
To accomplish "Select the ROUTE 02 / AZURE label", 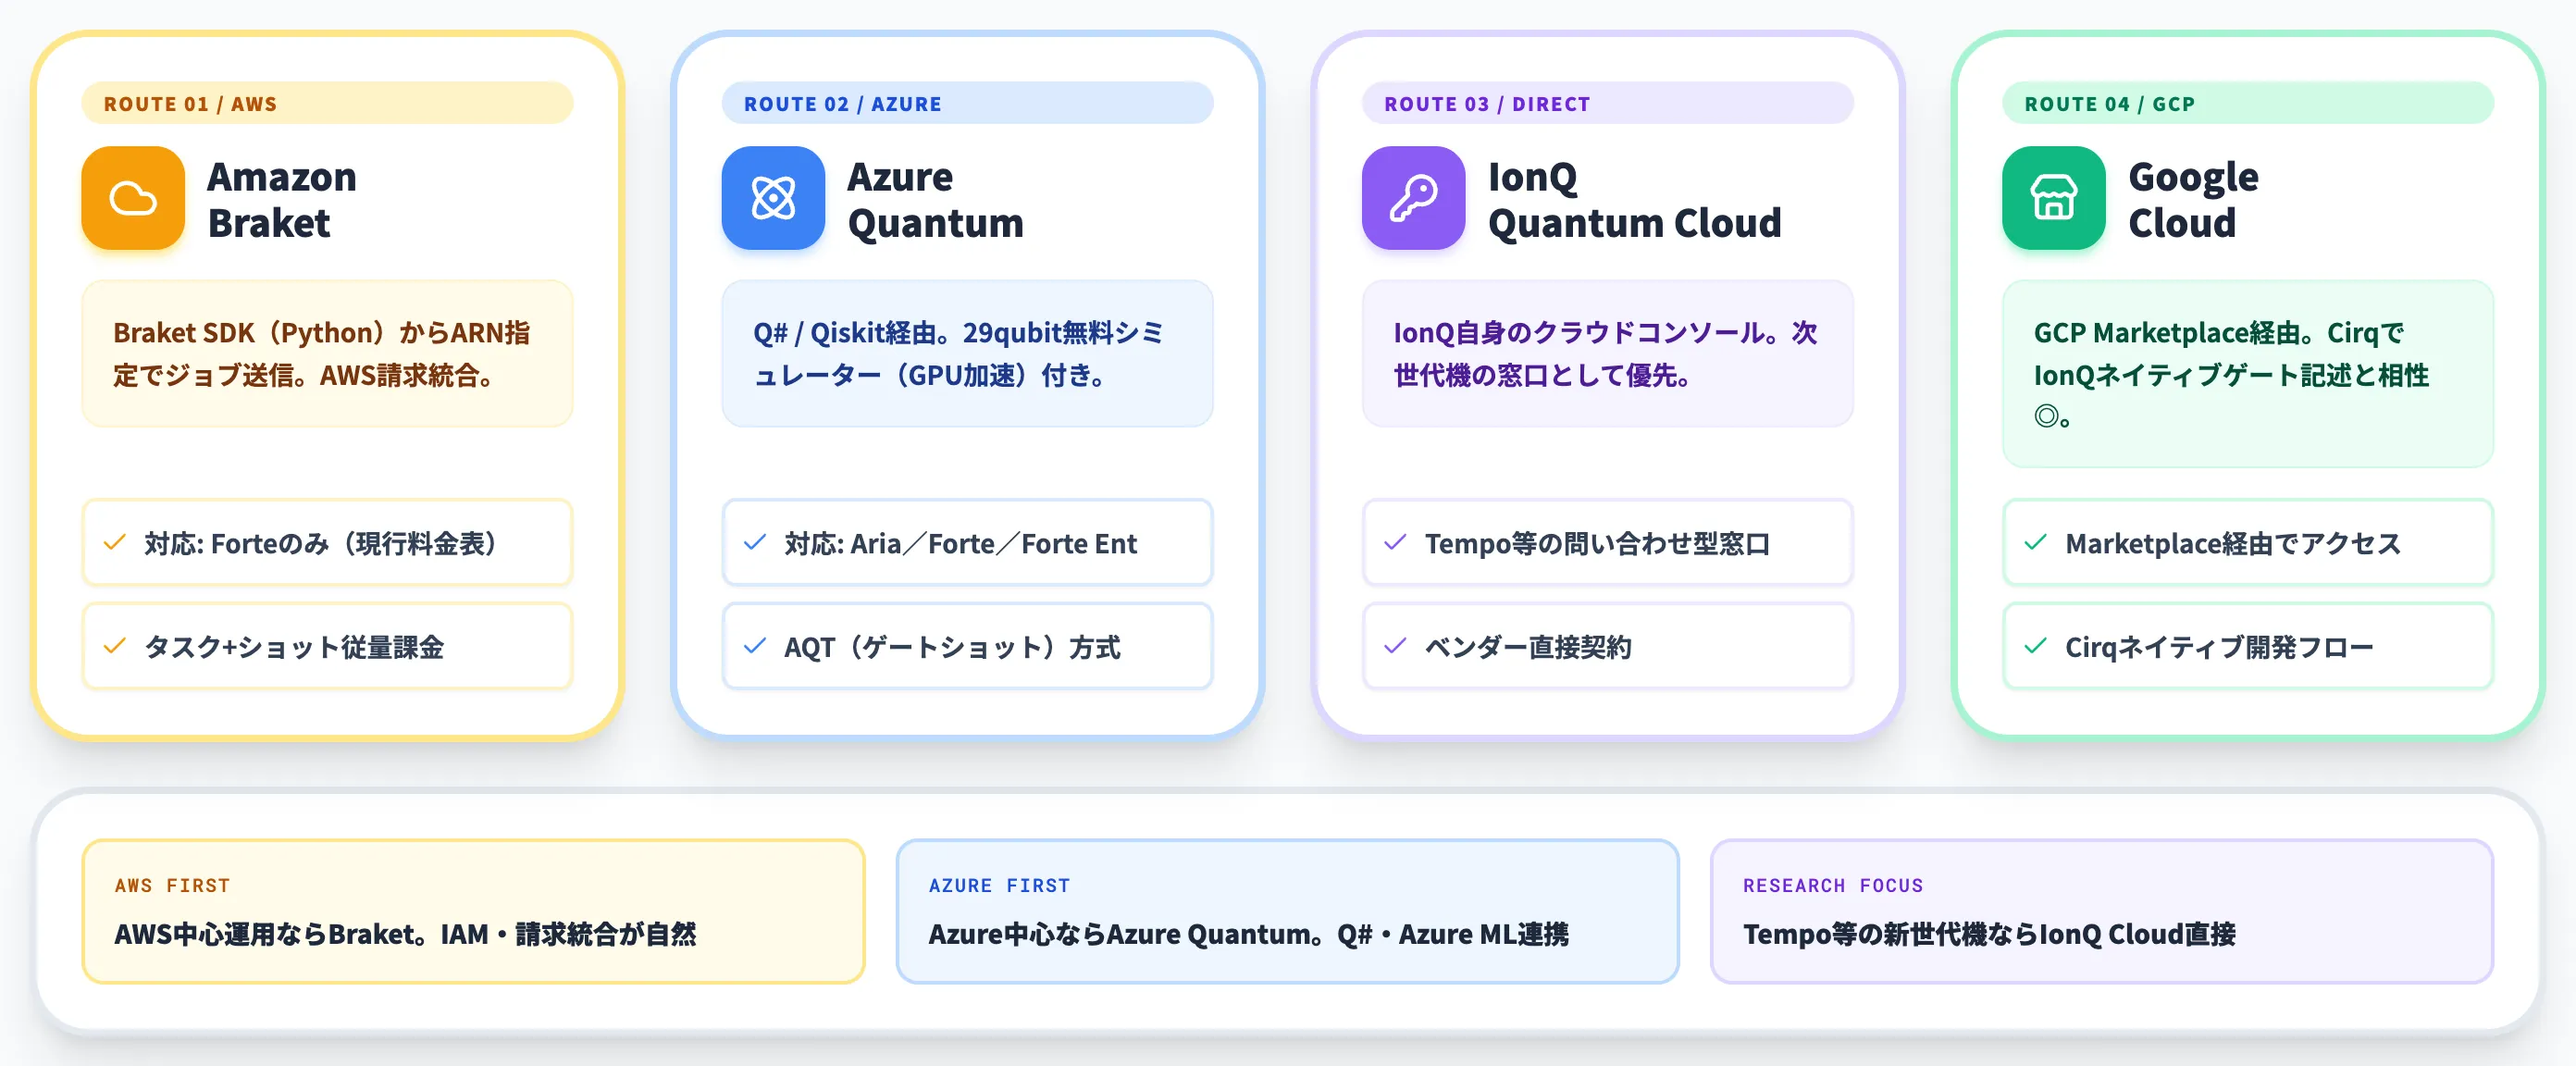I will tap(967, 103).
